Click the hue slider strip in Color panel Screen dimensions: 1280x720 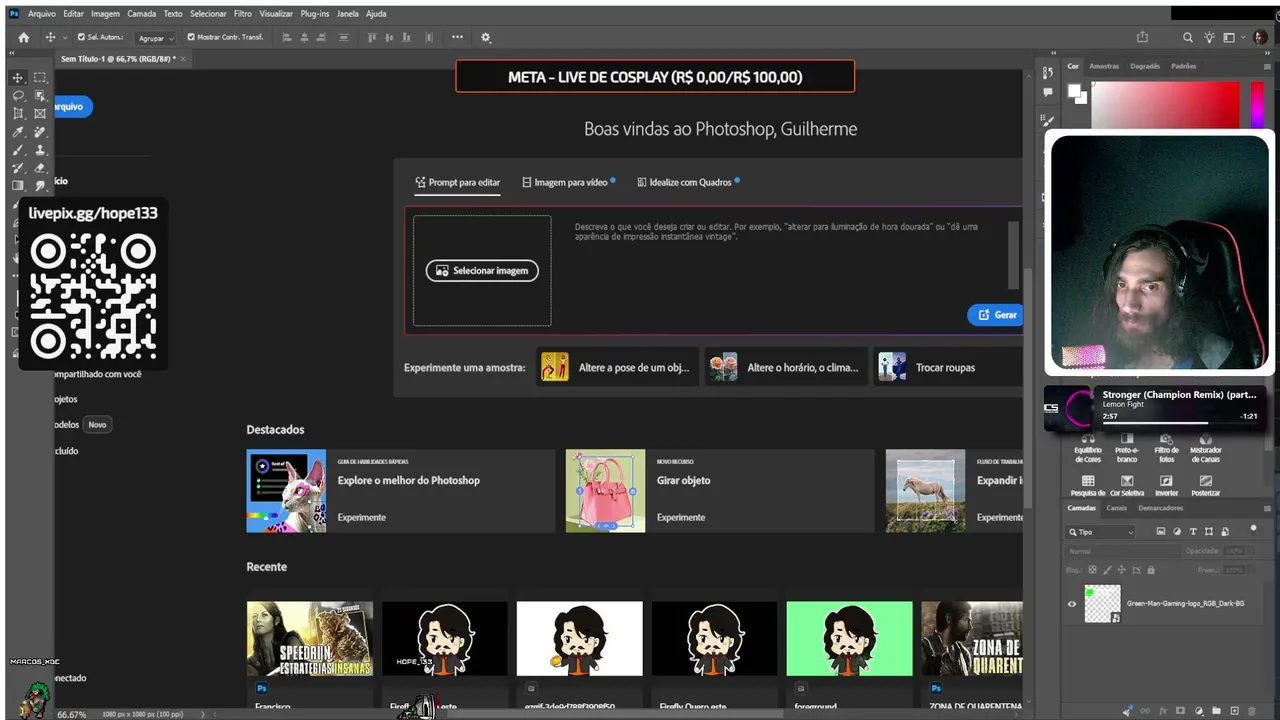tap(1258, 105)
